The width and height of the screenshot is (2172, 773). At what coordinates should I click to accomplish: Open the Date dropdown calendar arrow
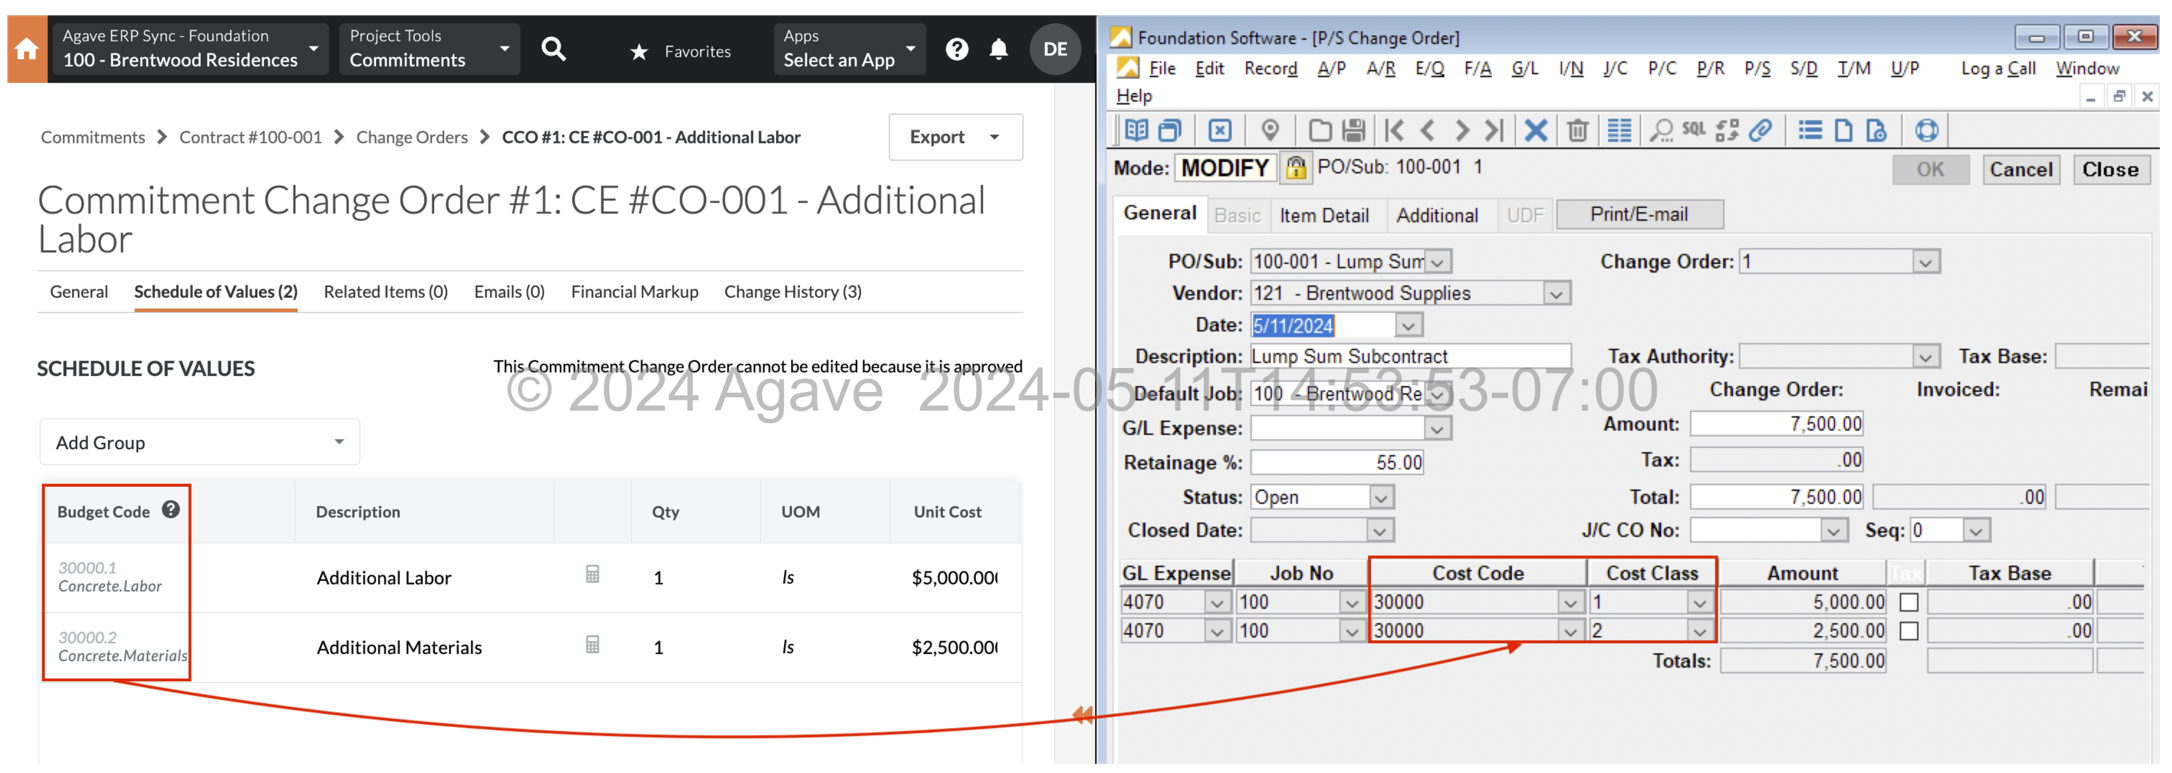pyautogui.click(x=1408, y=326)
